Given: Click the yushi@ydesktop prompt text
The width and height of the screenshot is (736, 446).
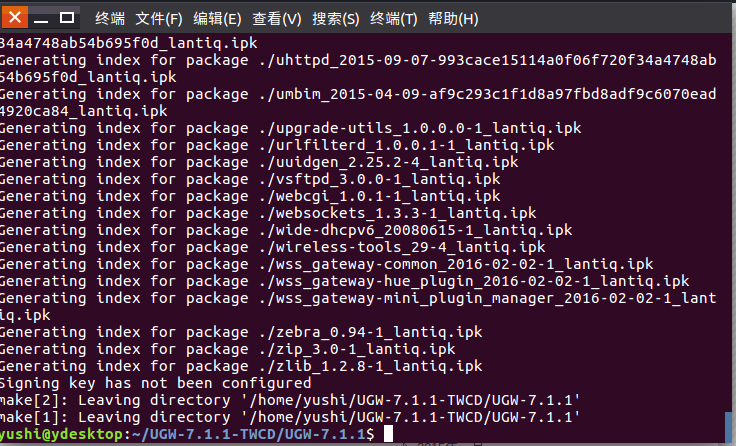Looking at the screenshot, I should coord(61,434).
